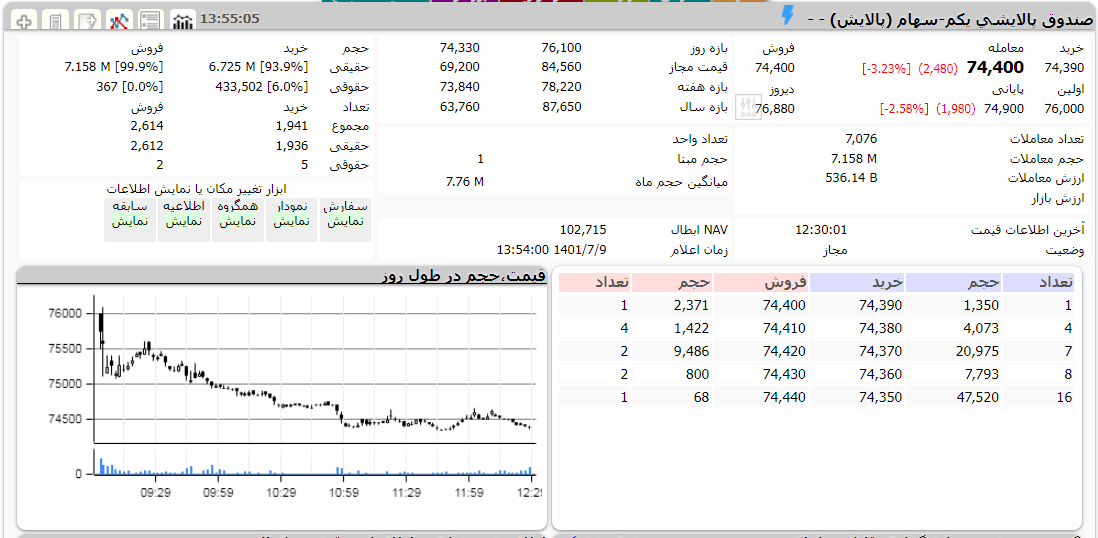
Task: Click last trade price 74,400 in bold
Action: [x=995, y=67]
